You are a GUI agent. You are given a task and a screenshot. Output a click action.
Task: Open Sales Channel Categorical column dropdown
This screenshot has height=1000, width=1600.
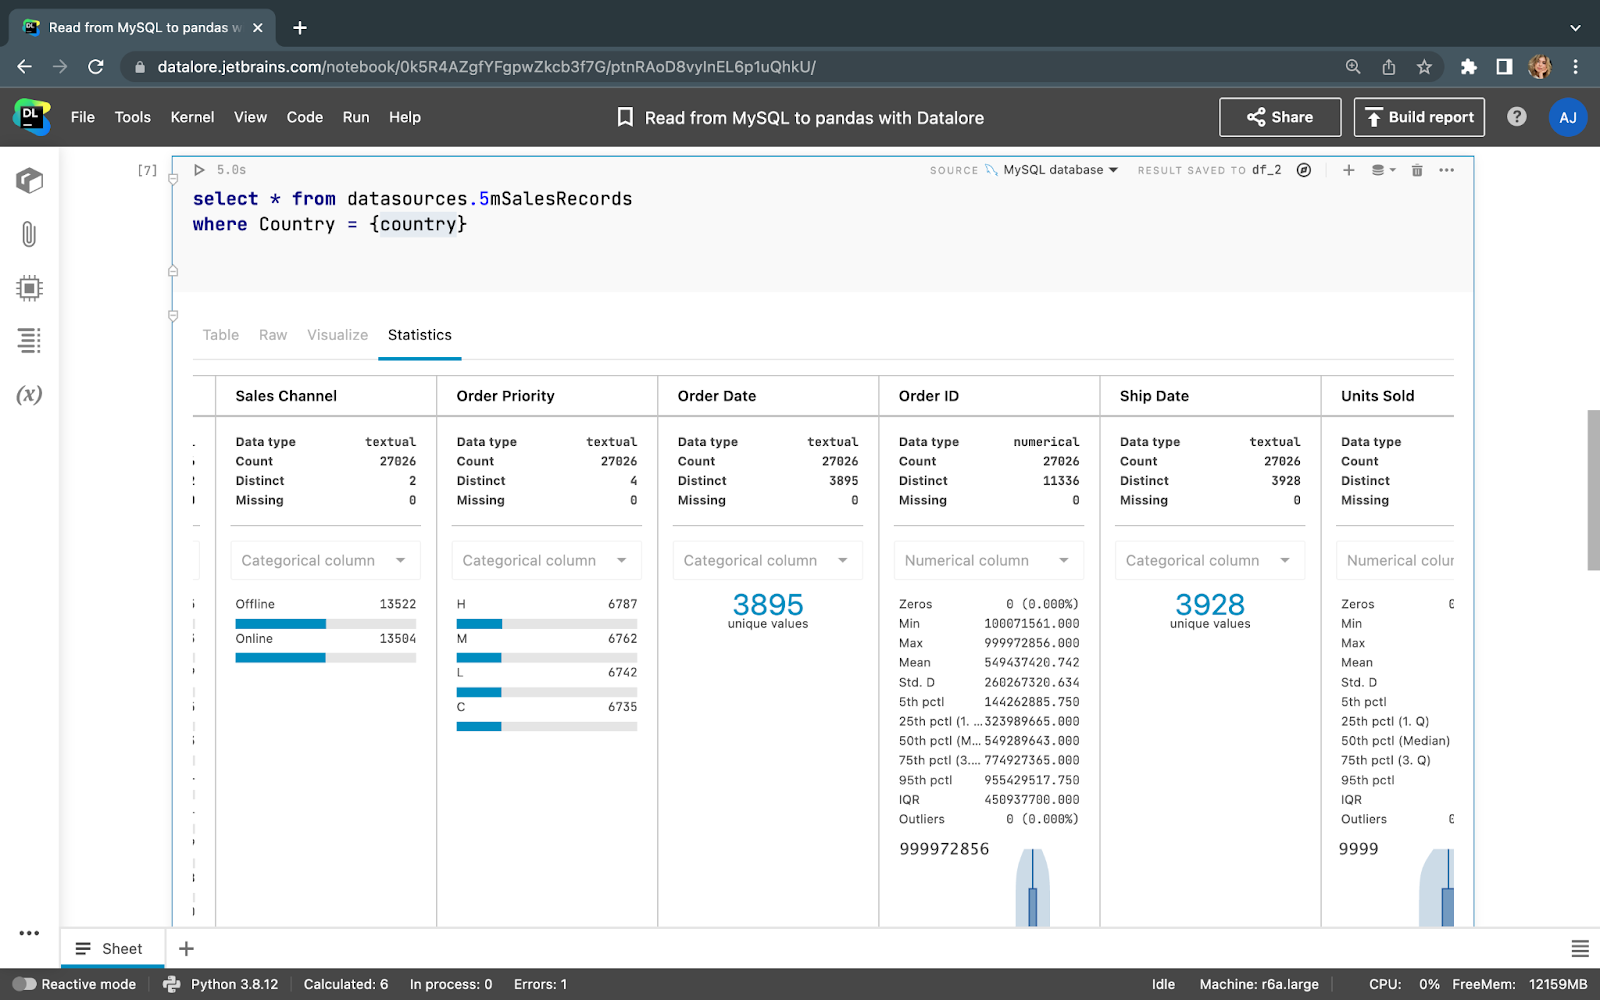pyautogui.click(x=325, y=560)
